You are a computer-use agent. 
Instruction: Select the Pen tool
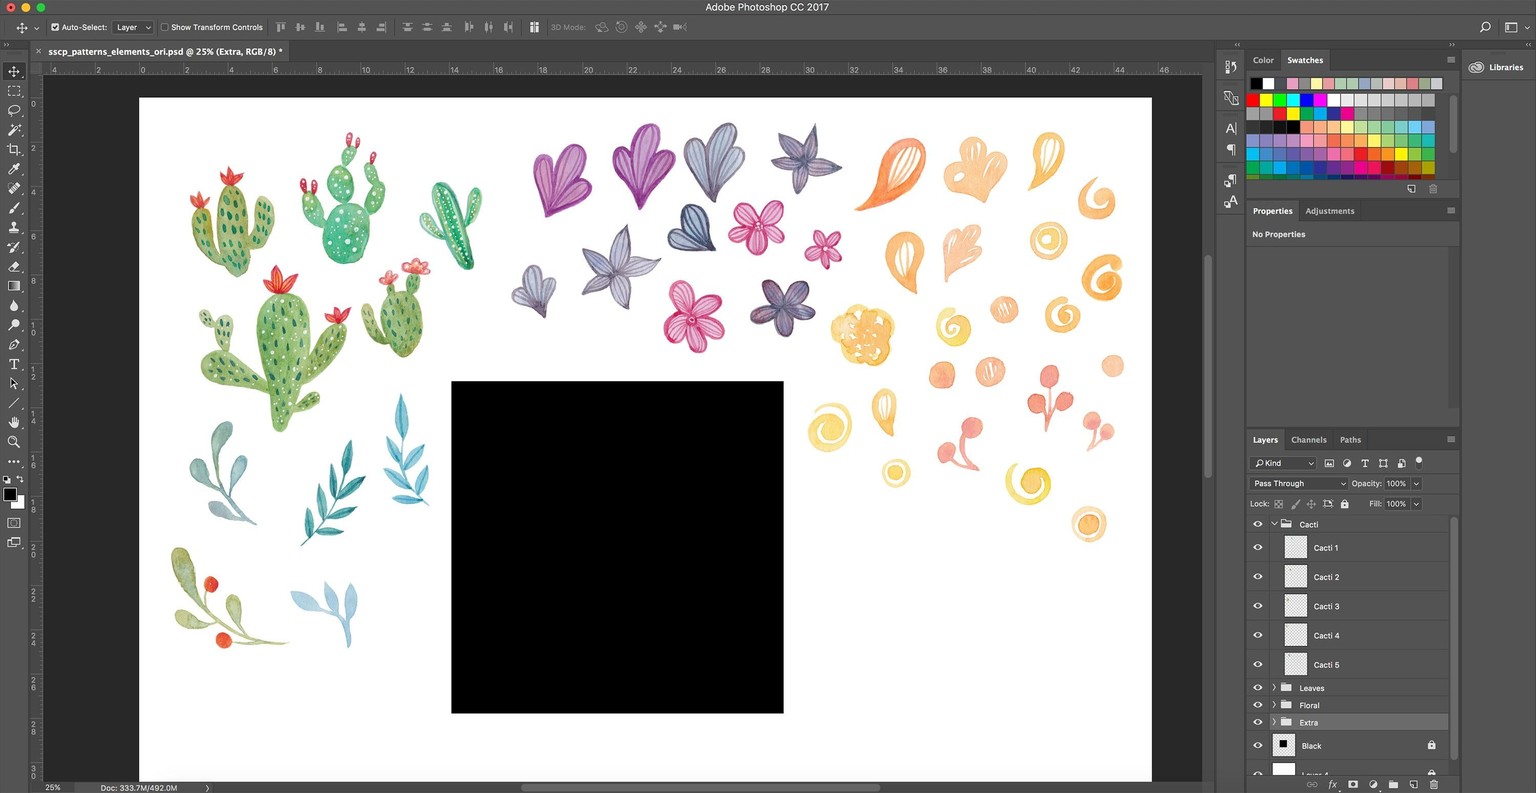coord(14,344)
